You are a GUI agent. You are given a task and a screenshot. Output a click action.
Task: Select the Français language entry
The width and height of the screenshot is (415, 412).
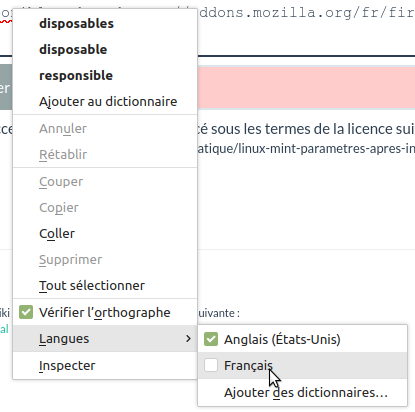(302, 365)
